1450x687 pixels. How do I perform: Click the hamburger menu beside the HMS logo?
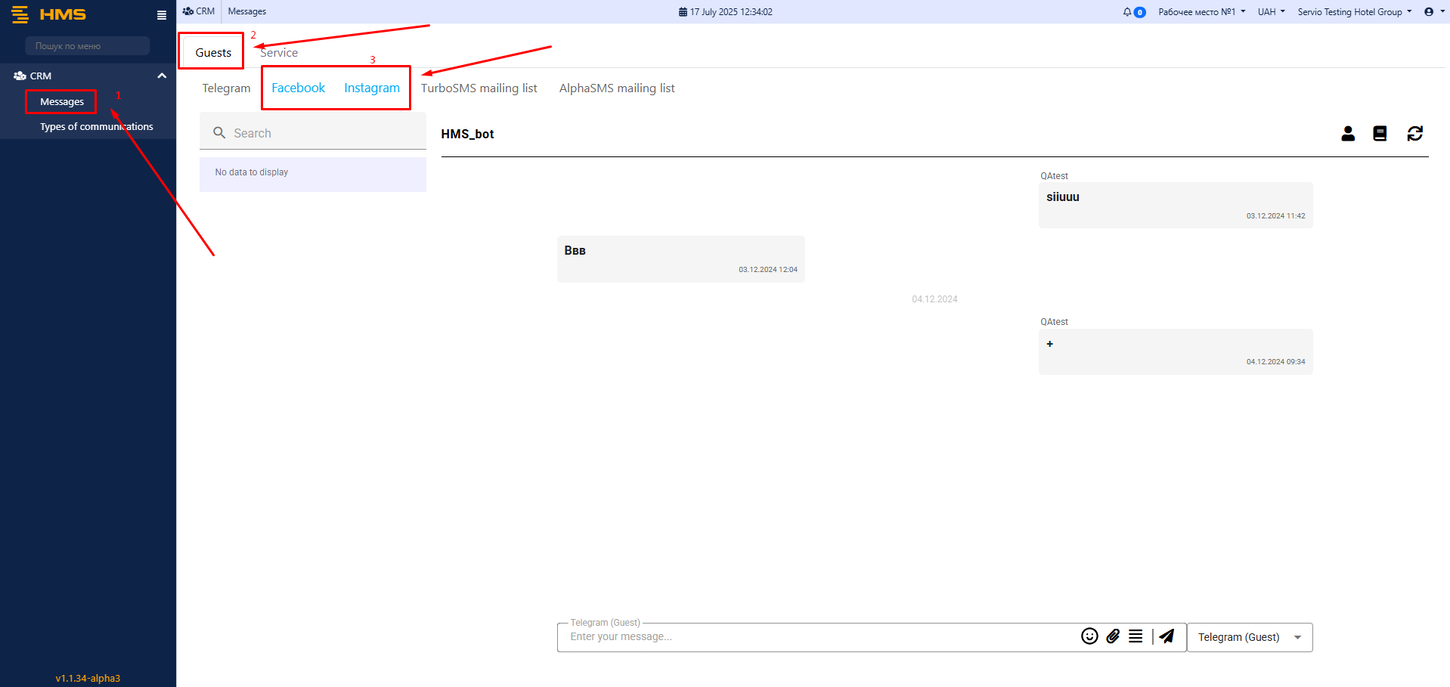click(161, 14)
